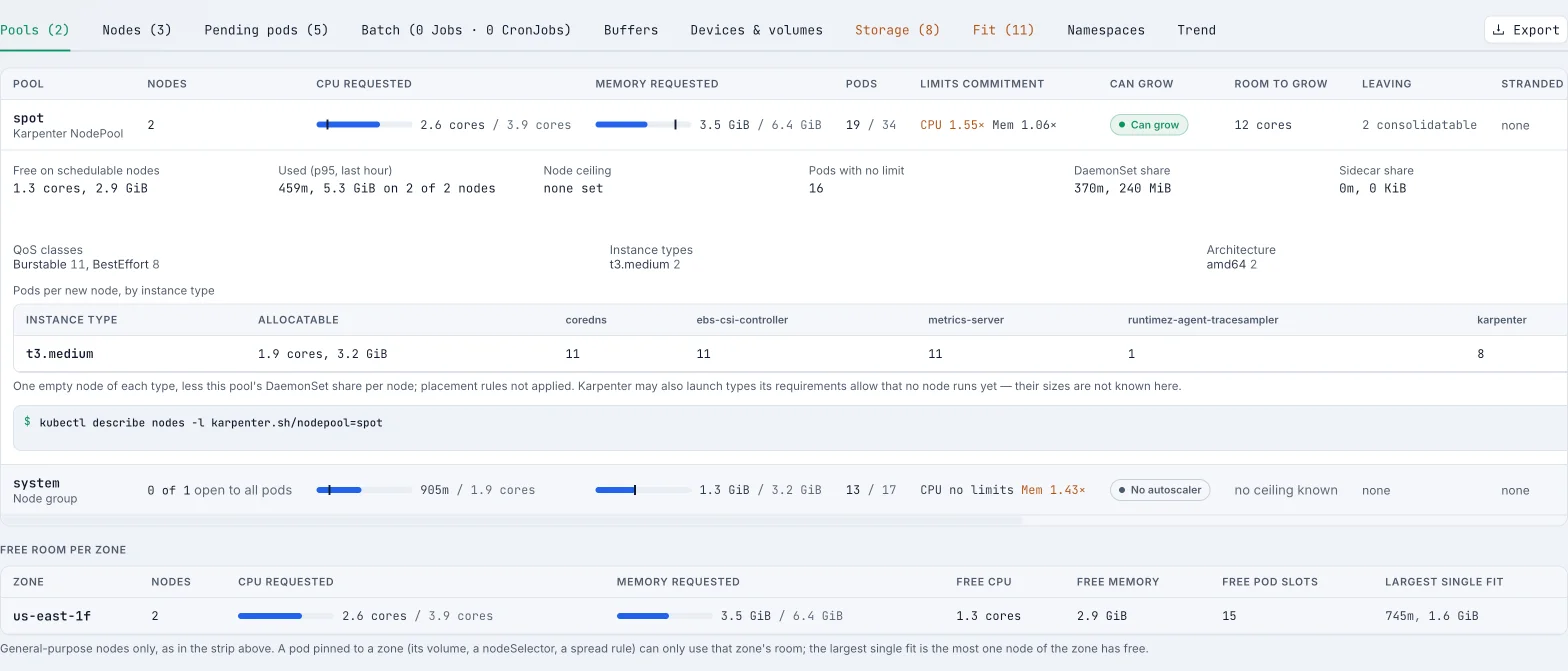Click the metrics-server column header
This screenshot has height=671, width=1568.
[966, 320]
